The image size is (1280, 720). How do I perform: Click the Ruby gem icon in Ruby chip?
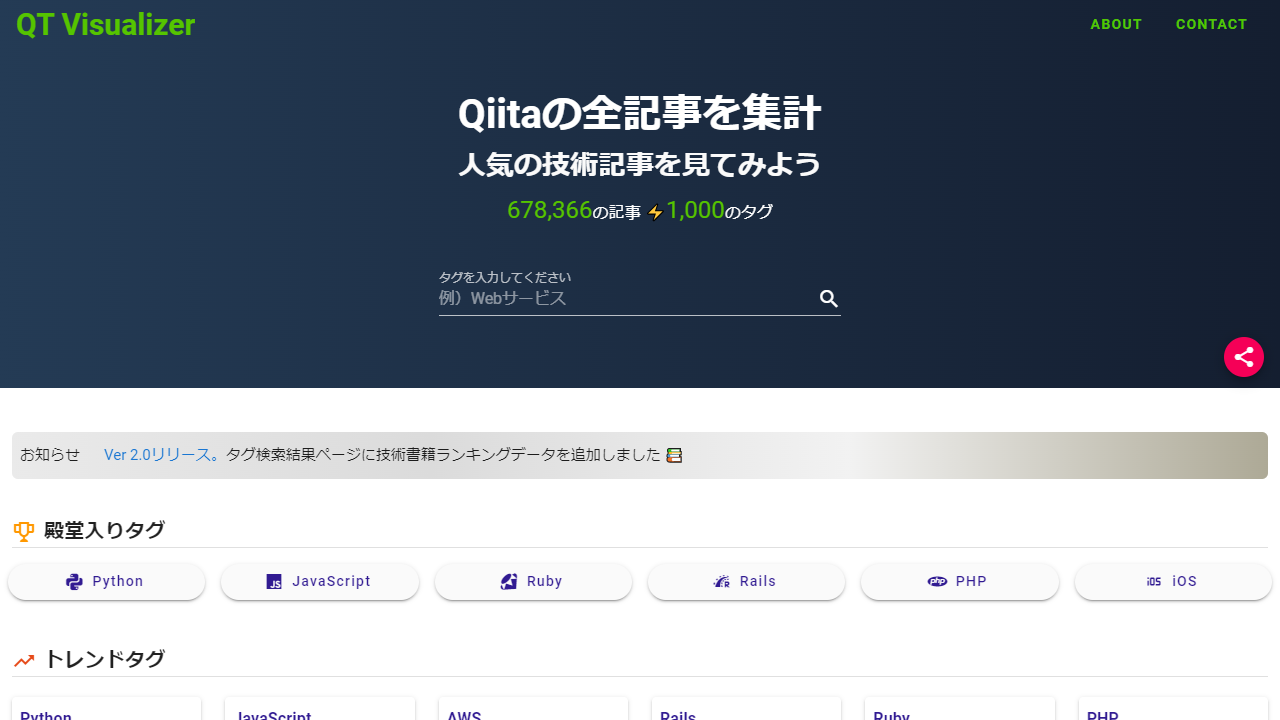509,582
